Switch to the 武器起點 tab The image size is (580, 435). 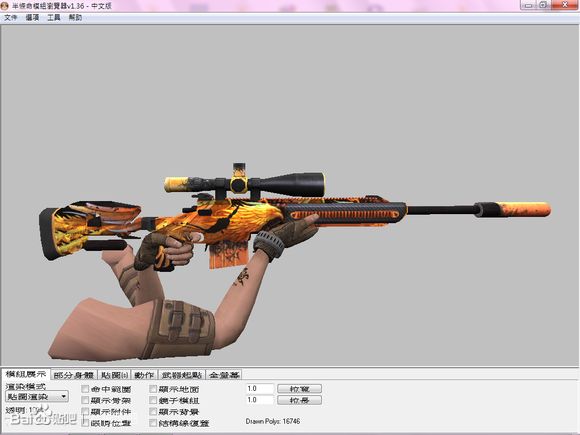[x=182, y=375]
